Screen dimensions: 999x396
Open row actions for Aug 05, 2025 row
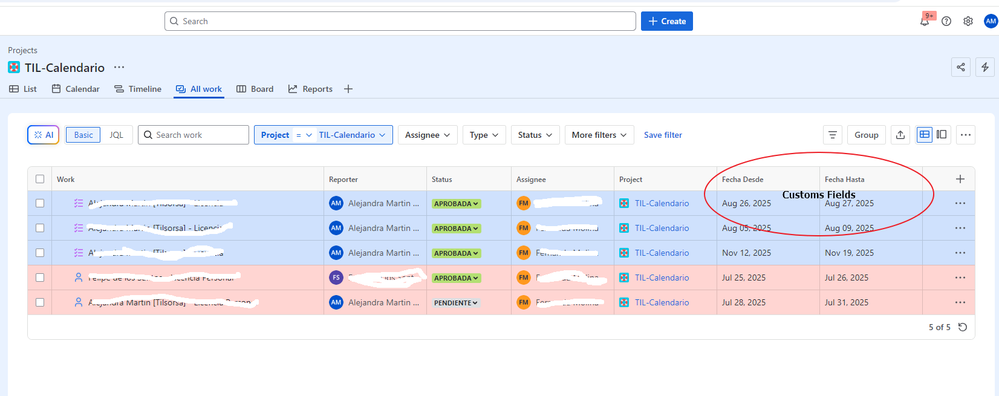pyautogui.click(x=960, y=228)
